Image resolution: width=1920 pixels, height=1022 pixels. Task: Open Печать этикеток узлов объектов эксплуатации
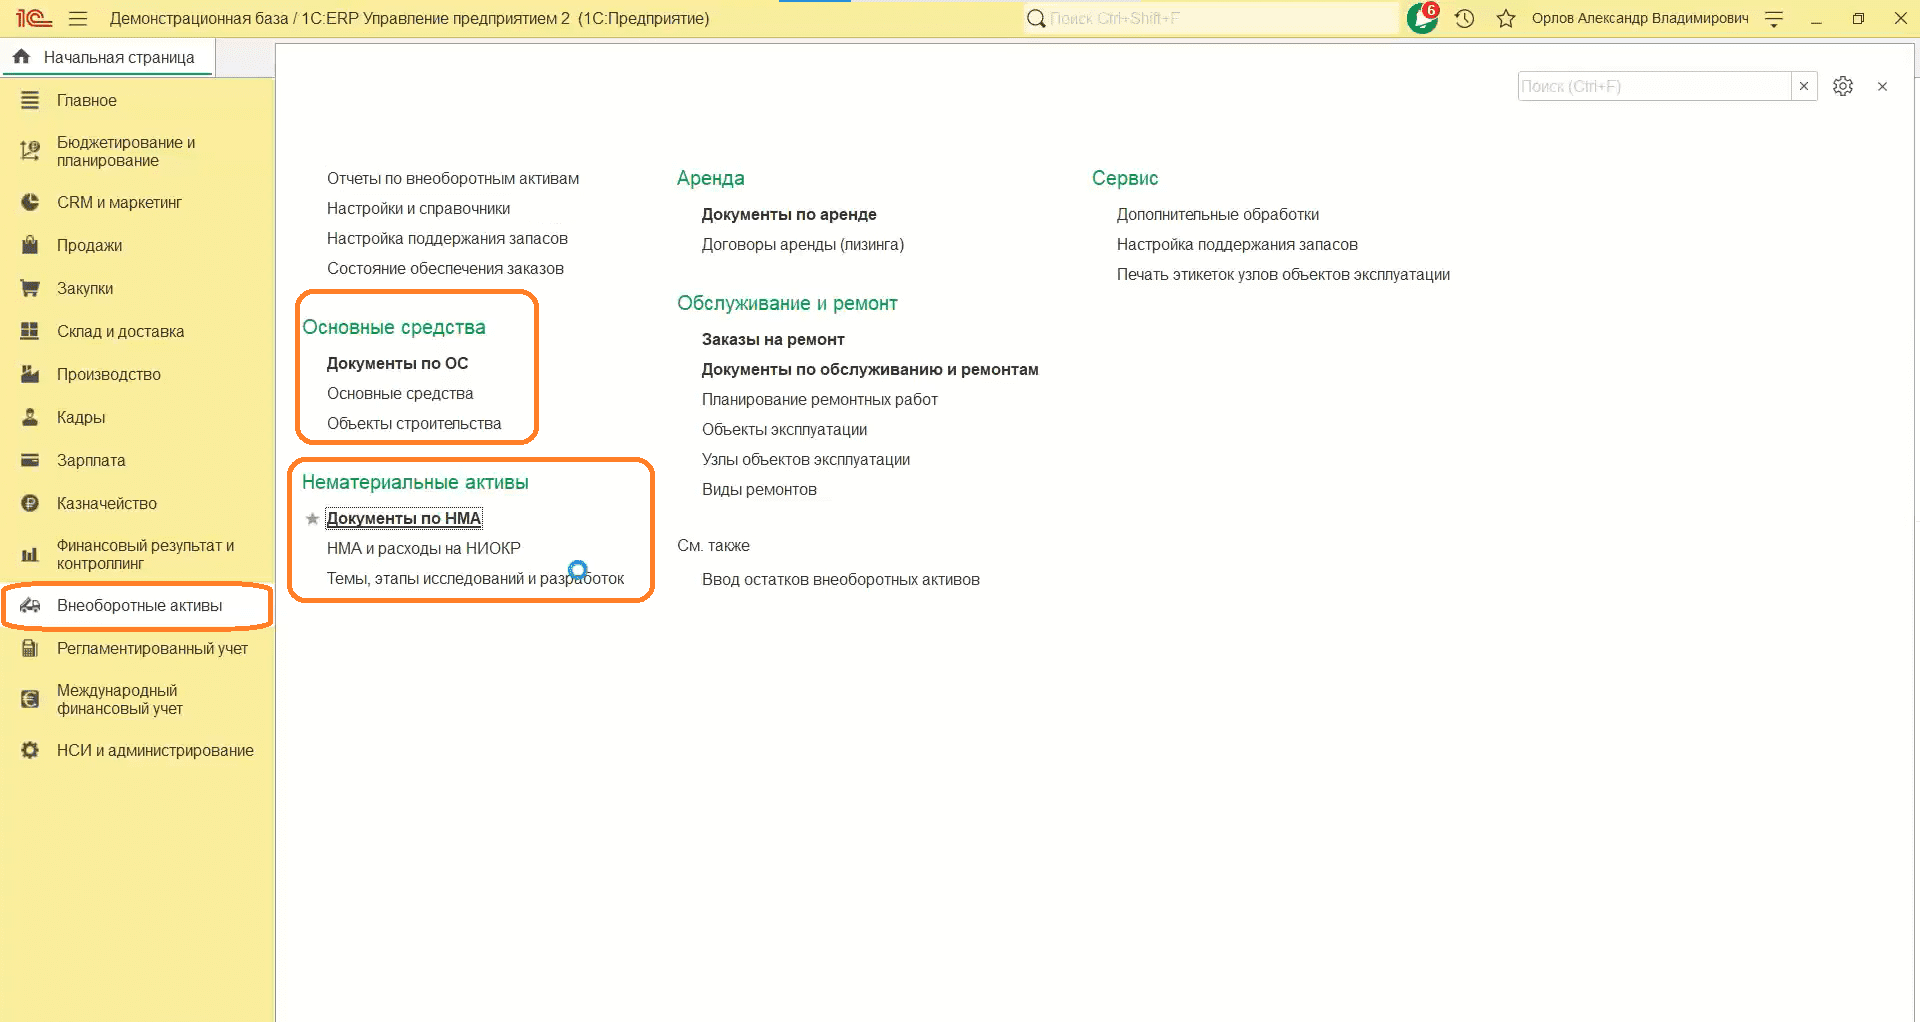point(1283,274)
